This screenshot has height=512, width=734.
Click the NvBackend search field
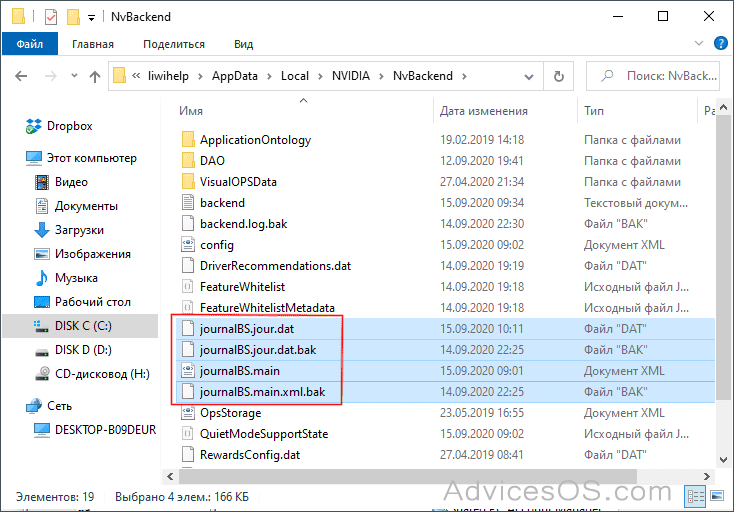point(653,76)
